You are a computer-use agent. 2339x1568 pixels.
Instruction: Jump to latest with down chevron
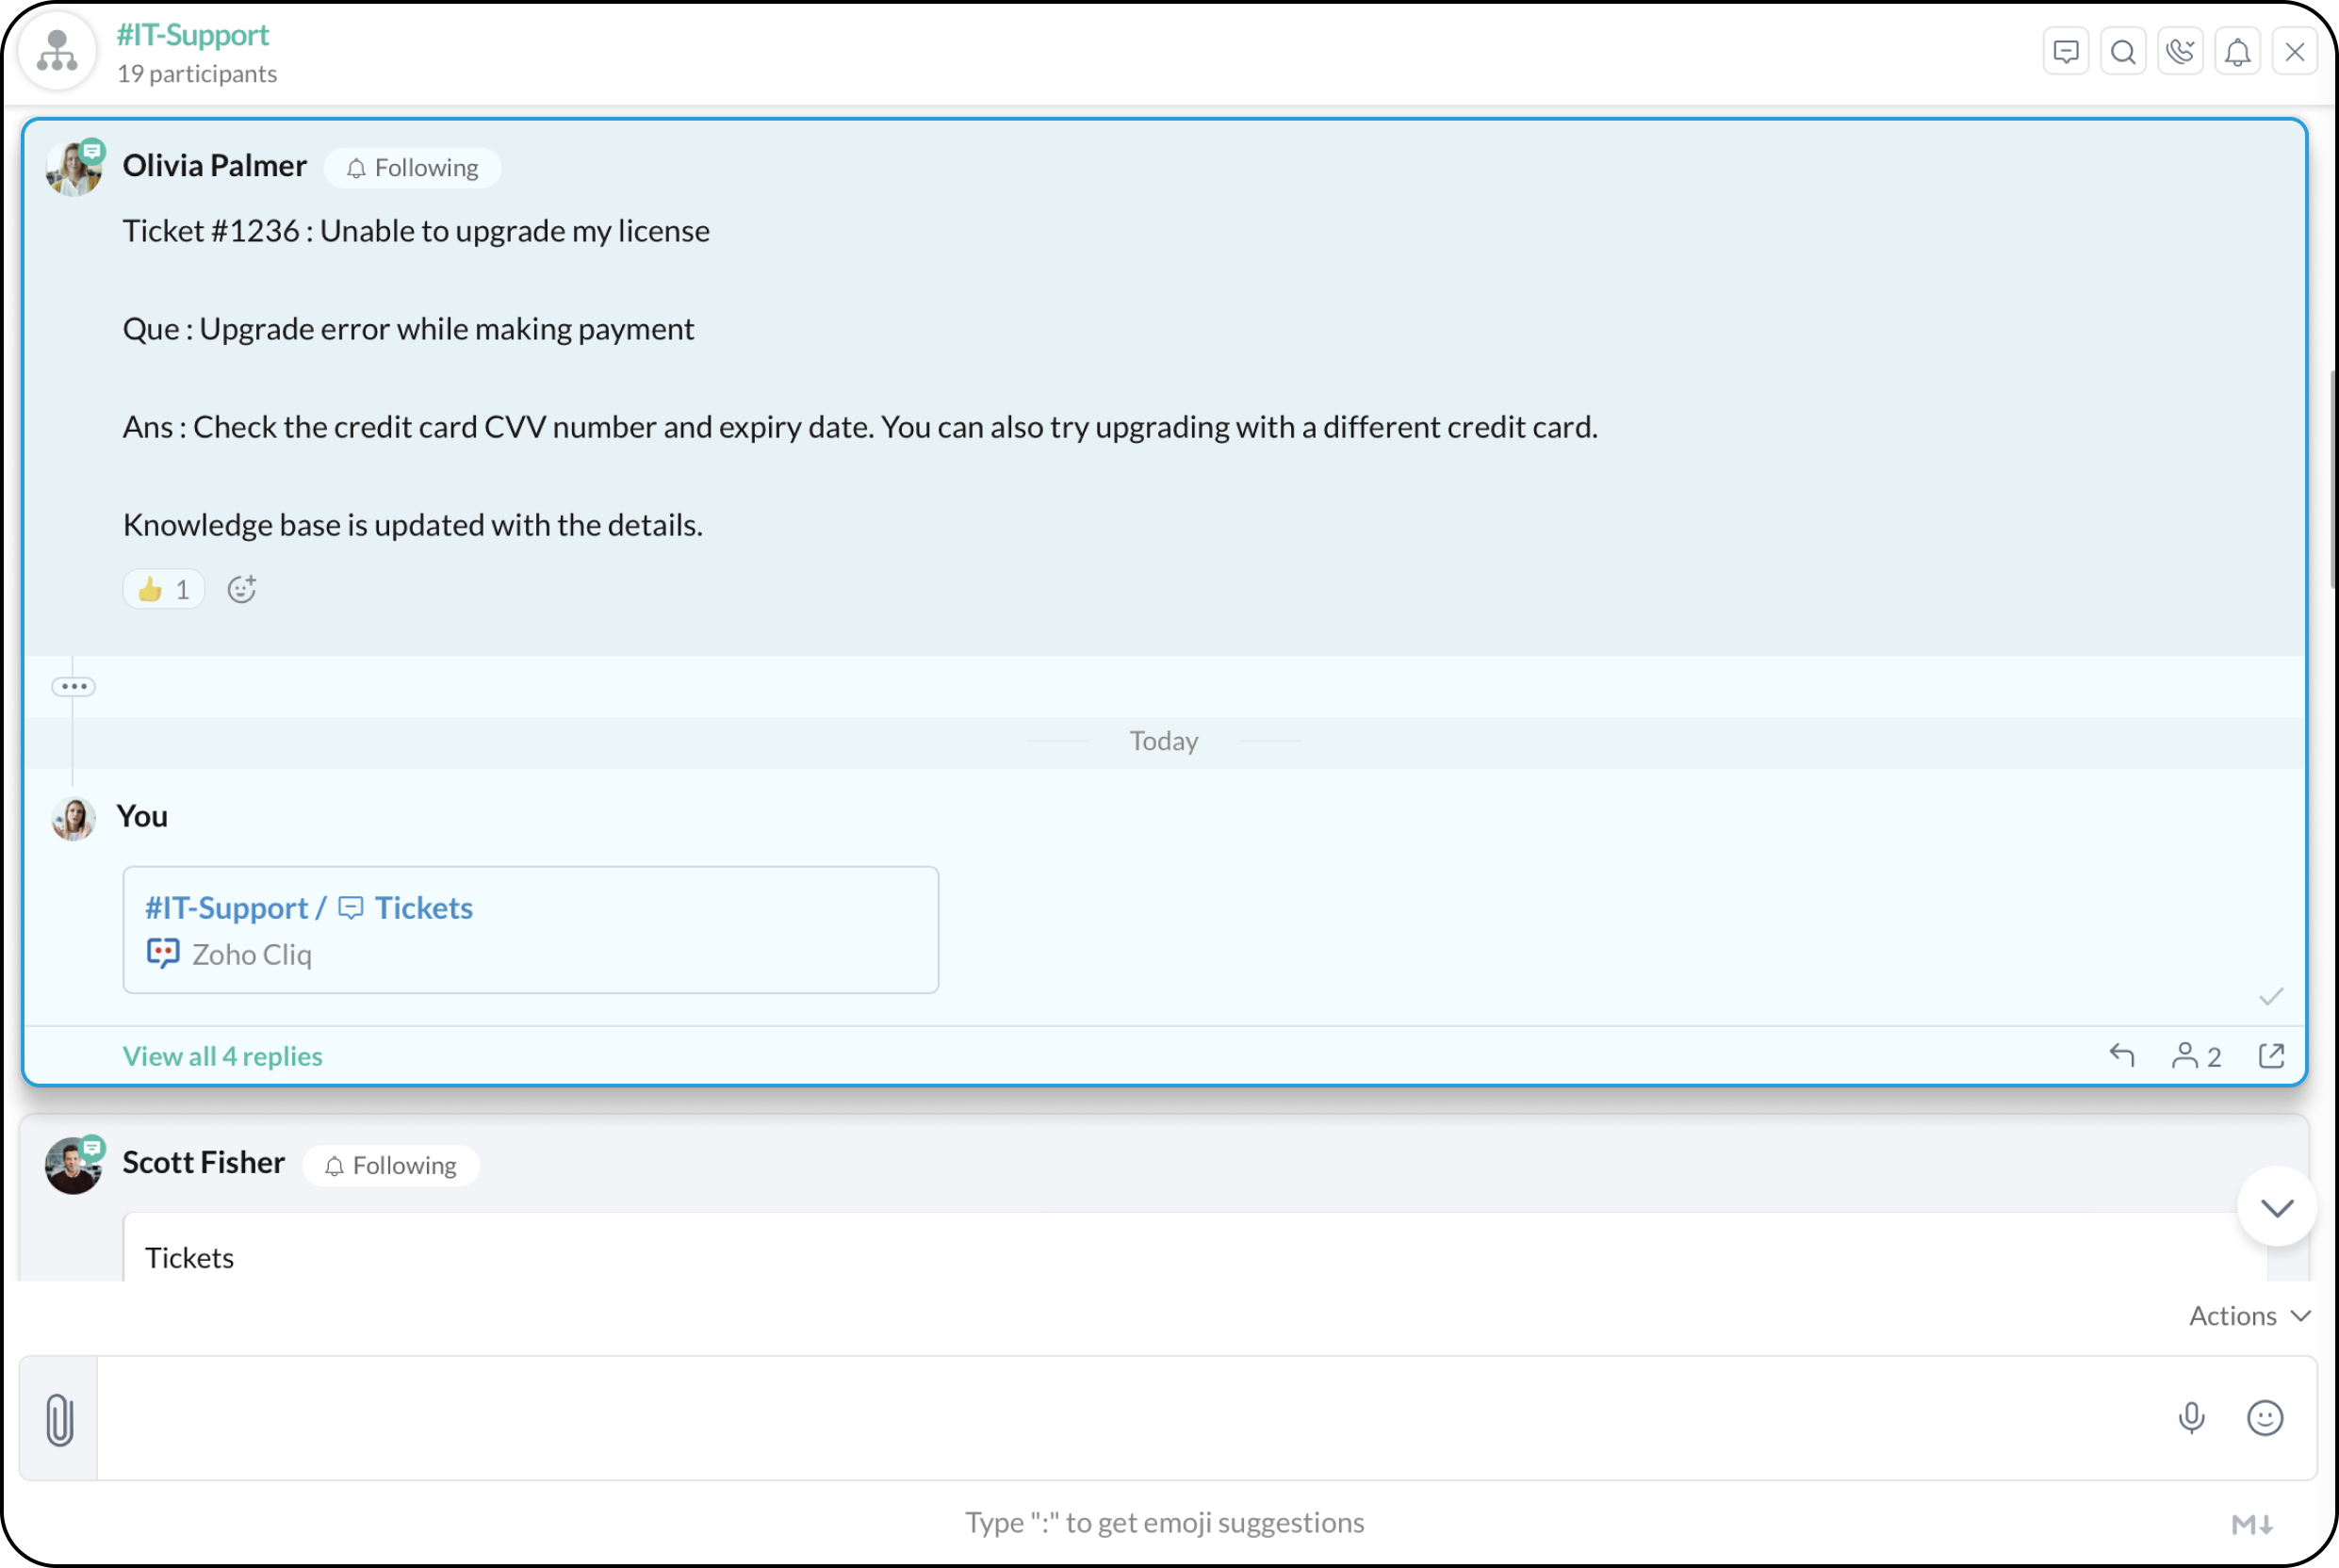(x=2276, y=1207)
